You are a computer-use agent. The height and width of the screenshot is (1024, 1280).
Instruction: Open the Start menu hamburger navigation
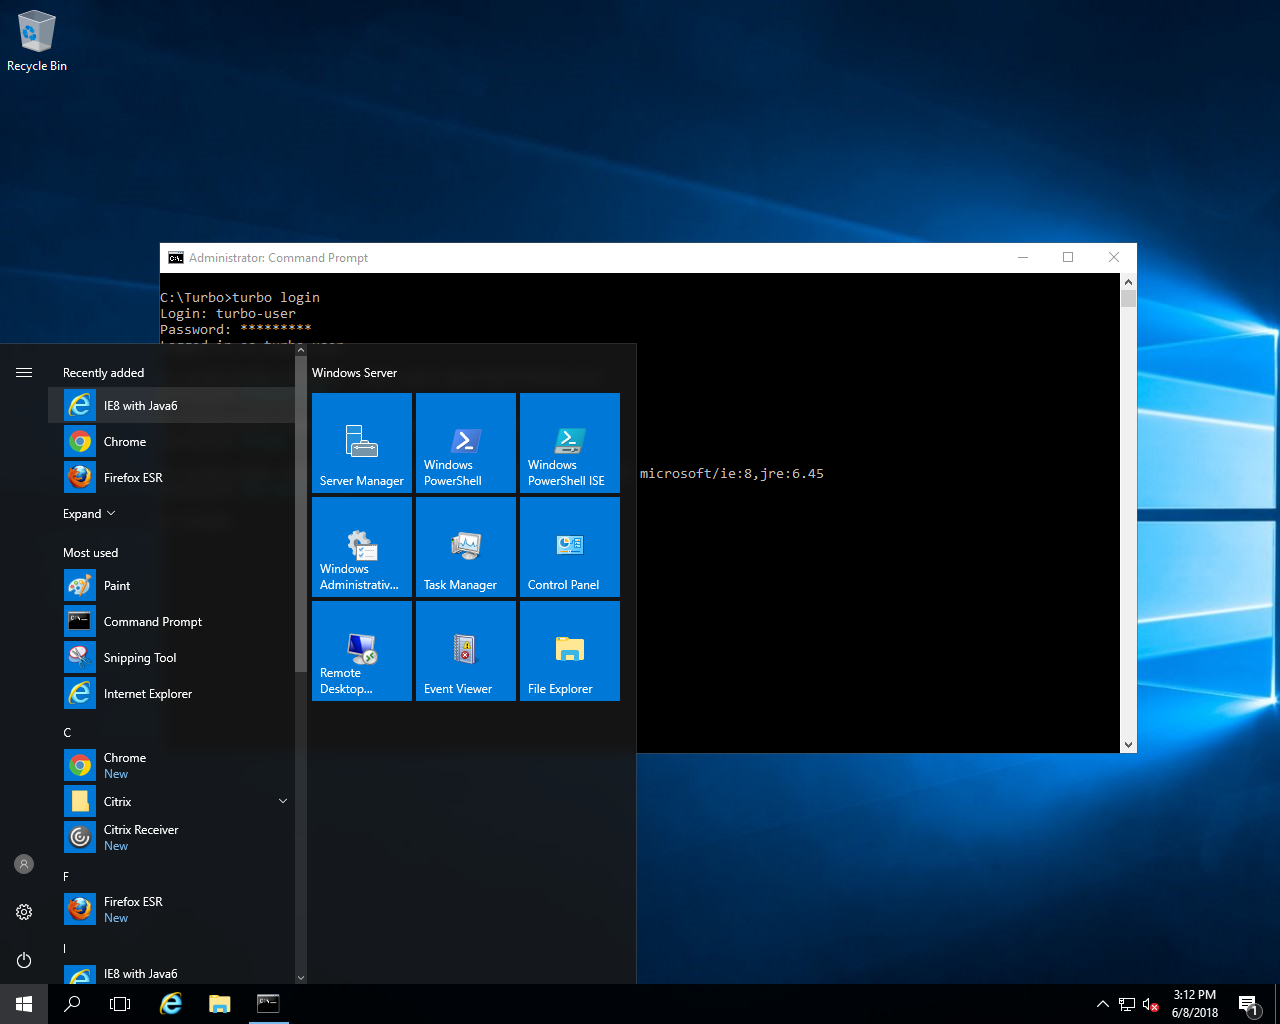pos(24,372)
